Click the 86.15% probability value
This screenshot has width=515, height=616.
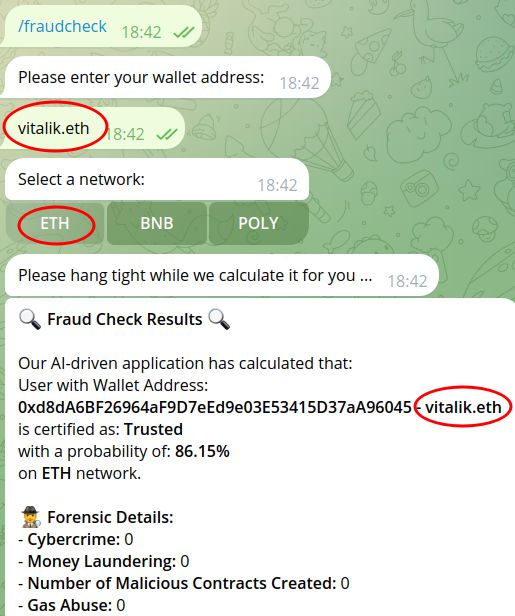click(202, 451)
